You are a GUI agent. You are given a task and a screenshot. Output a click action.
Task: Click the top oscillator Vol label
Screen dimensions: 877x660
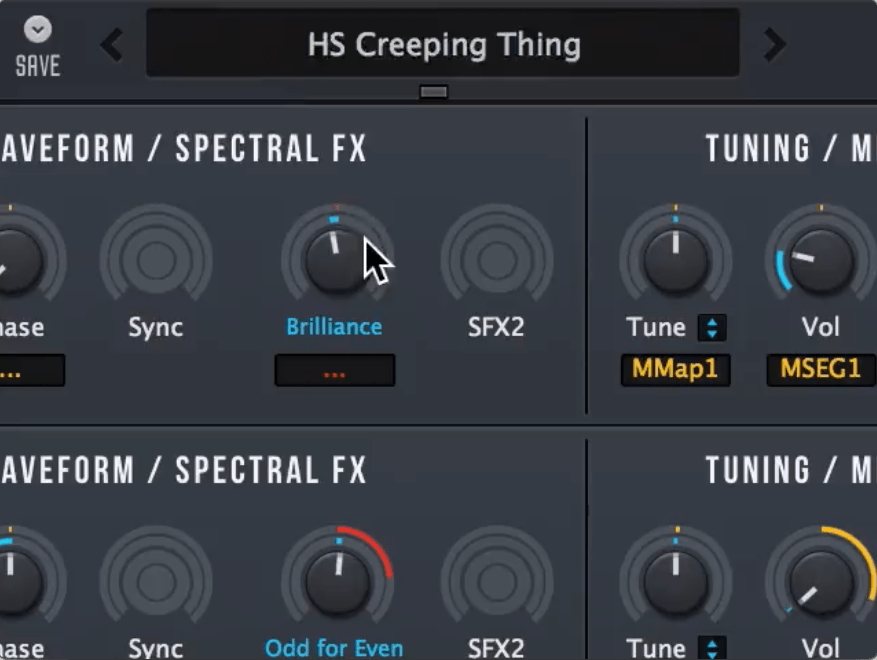click(x=821, y=327)
